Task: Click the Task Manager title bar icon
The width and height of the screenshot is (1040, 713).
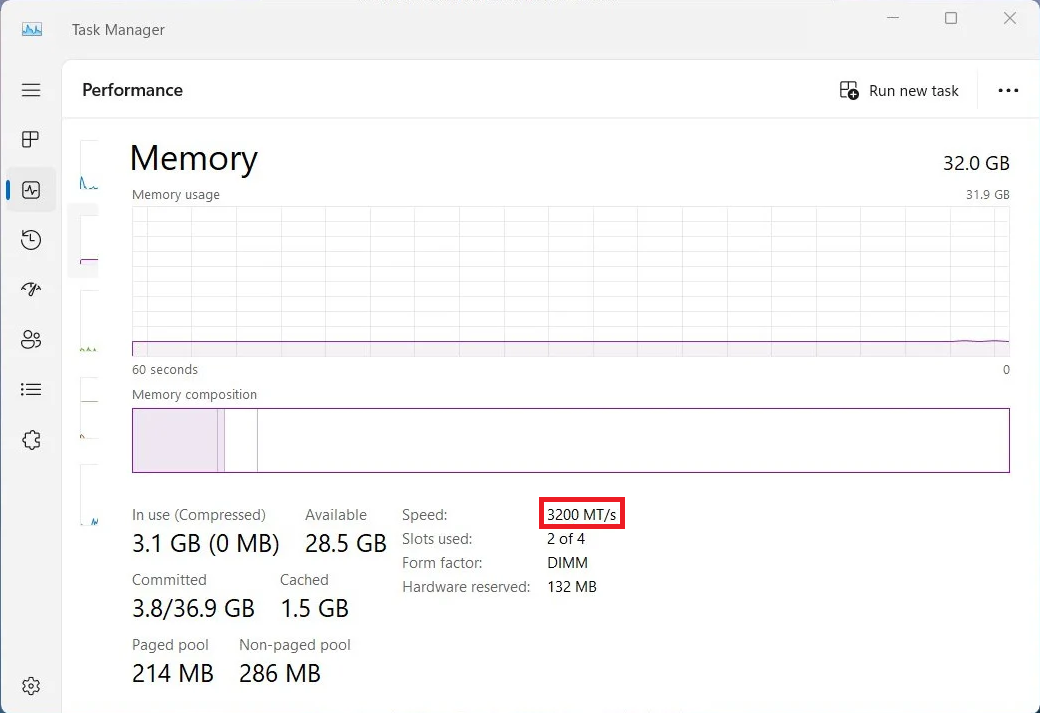Action: [x=32, y=30]
